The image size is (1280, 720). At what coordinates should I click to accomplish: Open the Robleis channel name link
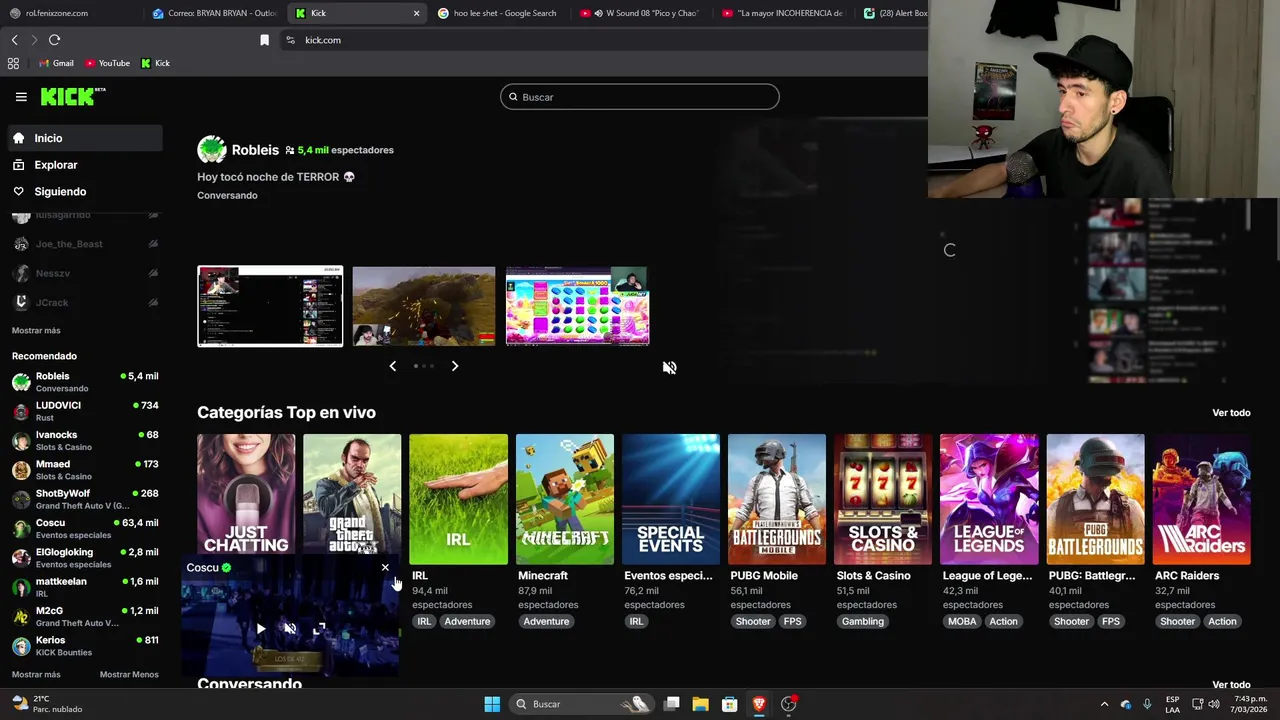tap(255, 150)
